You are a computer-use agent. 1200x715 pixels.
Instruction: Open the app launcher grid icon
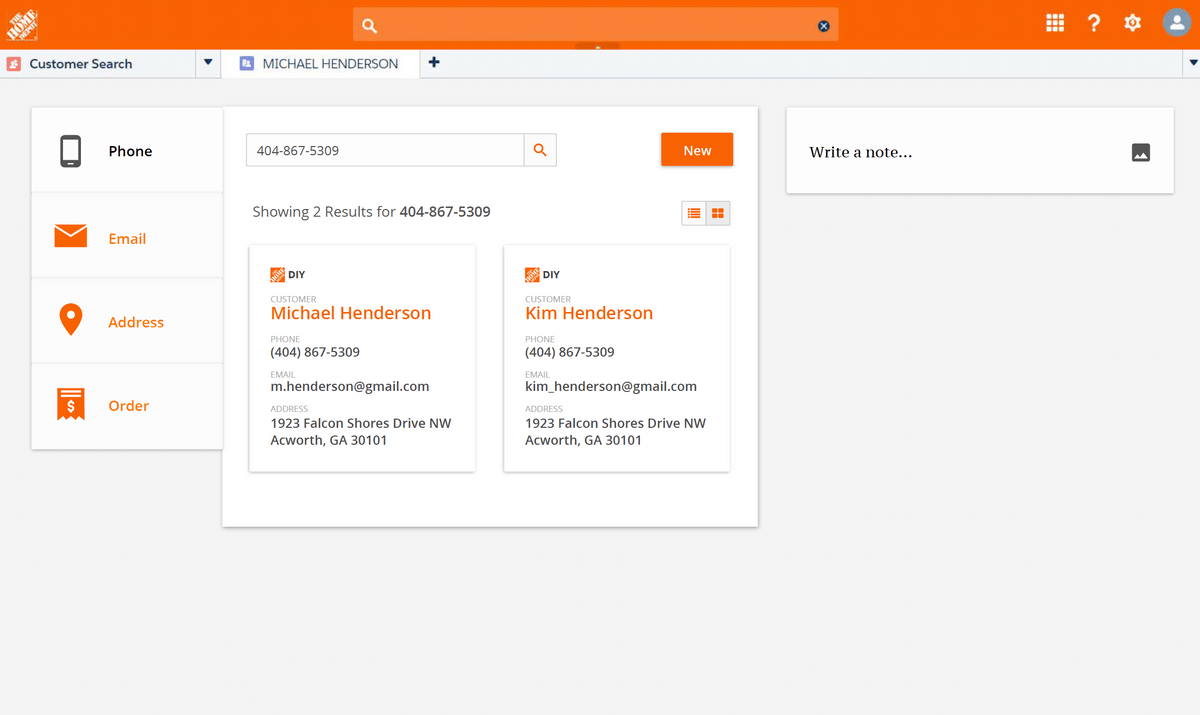click(x=1055, y=23)
